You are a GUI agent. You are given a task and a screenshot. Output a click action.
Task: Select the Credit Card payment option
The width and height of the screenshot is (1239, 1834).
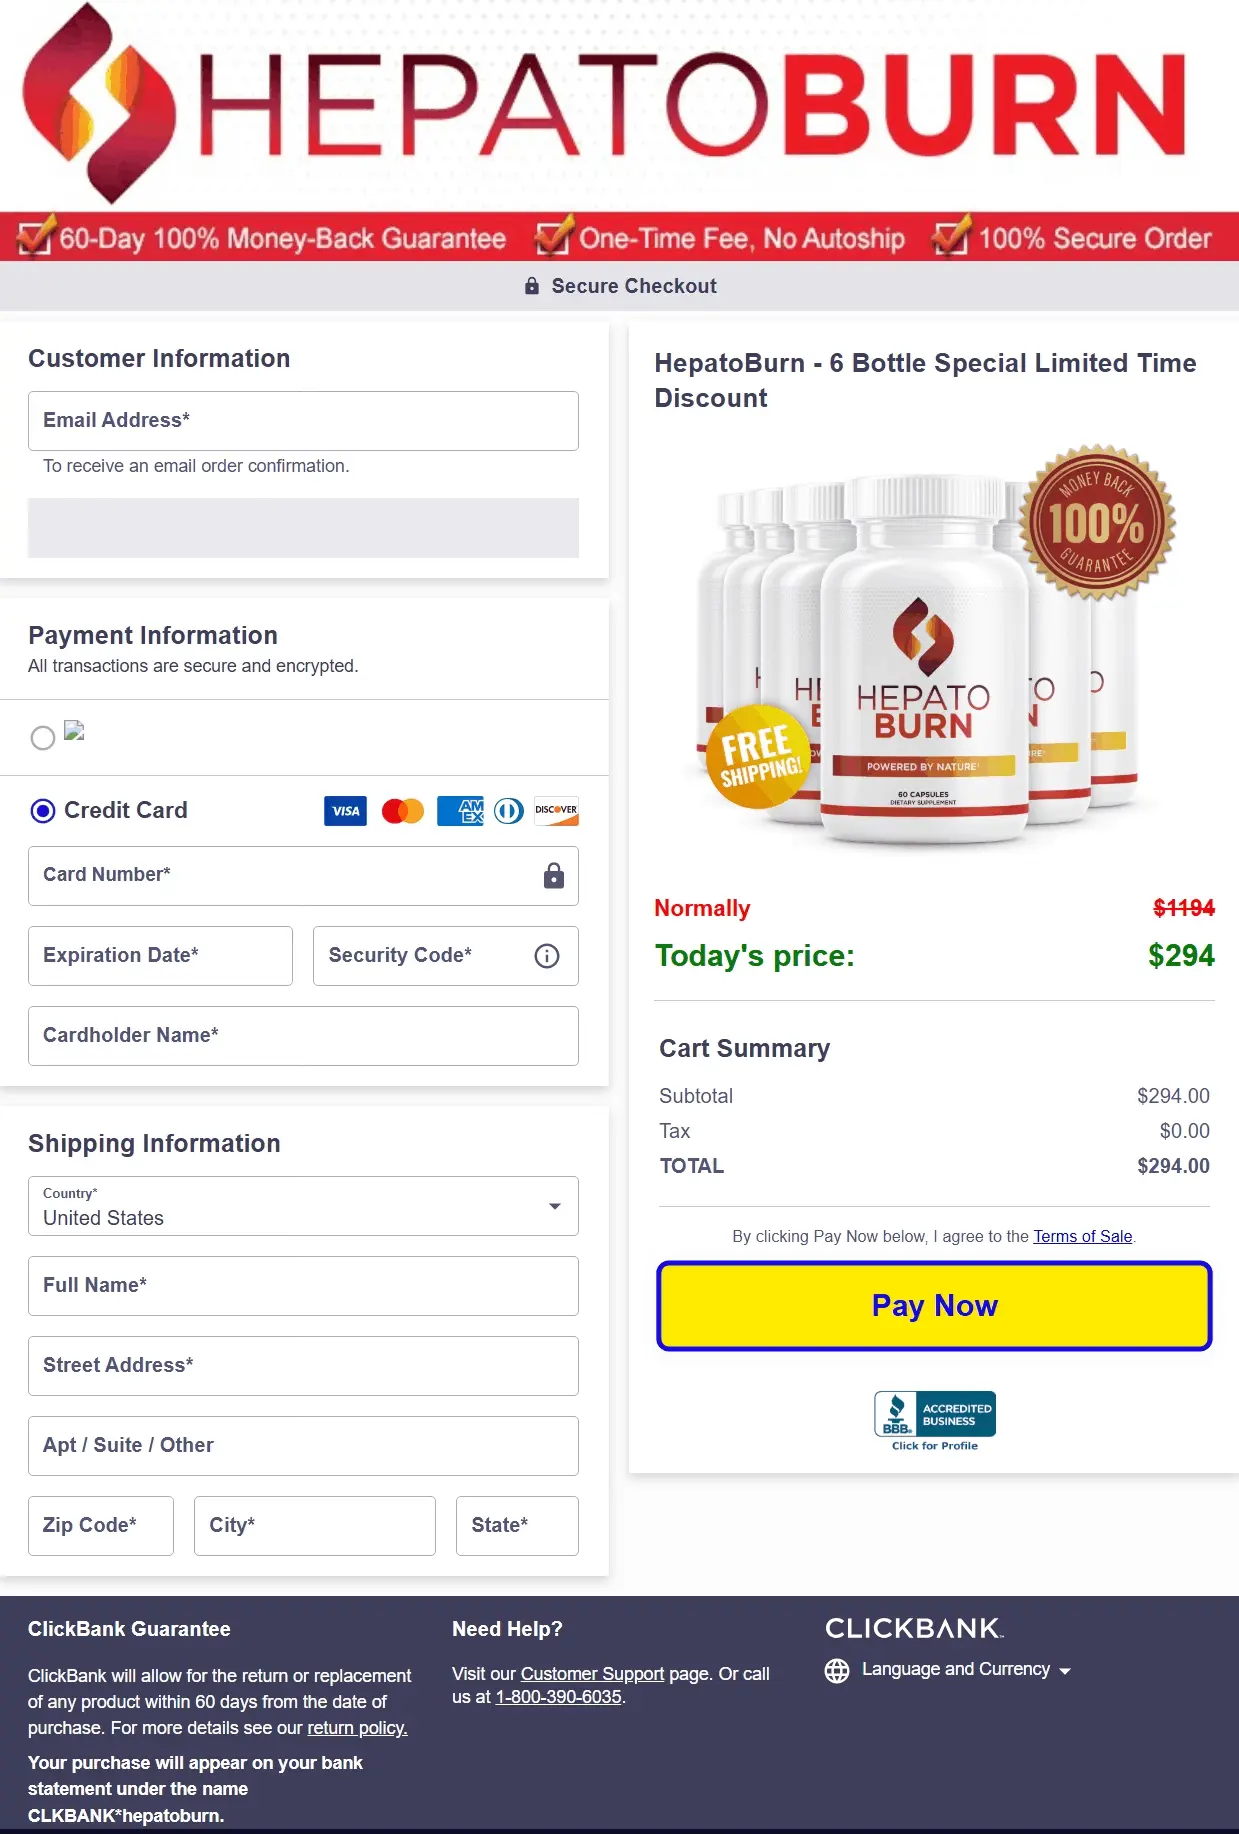point(42,811)
